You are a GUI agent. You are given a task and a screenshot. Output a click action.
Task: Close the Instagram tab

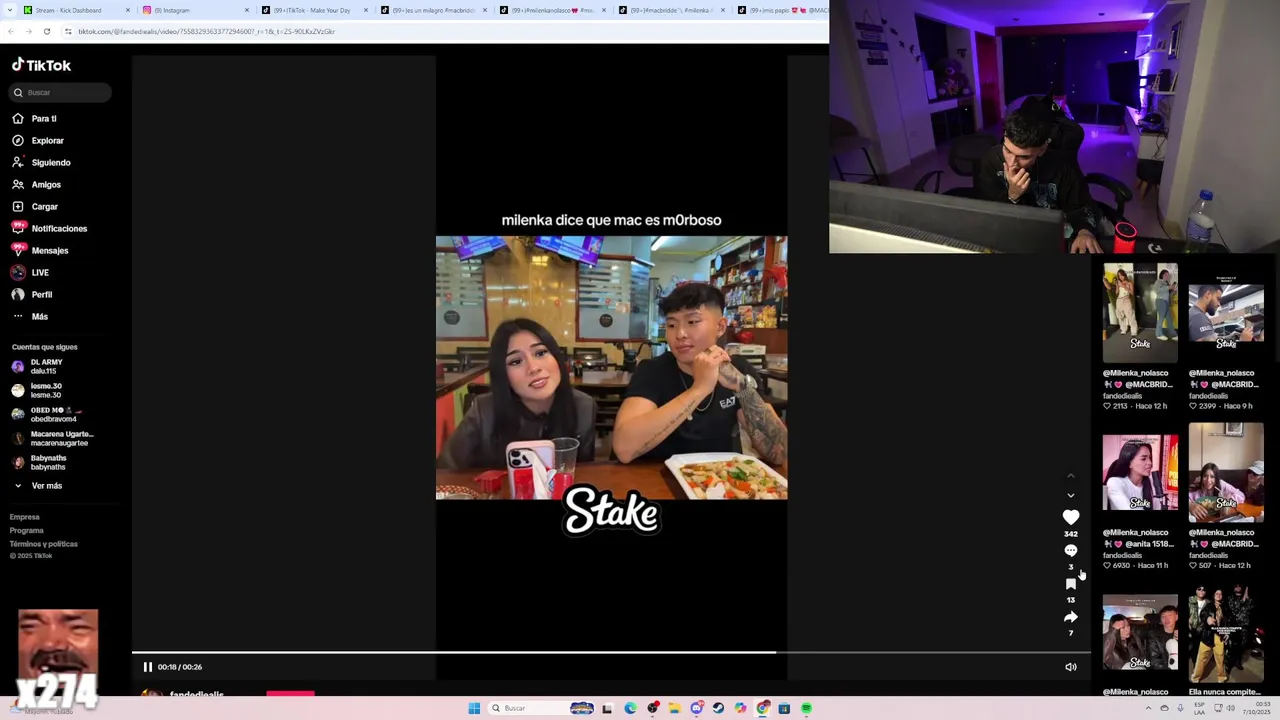click(x=247, y=10)
